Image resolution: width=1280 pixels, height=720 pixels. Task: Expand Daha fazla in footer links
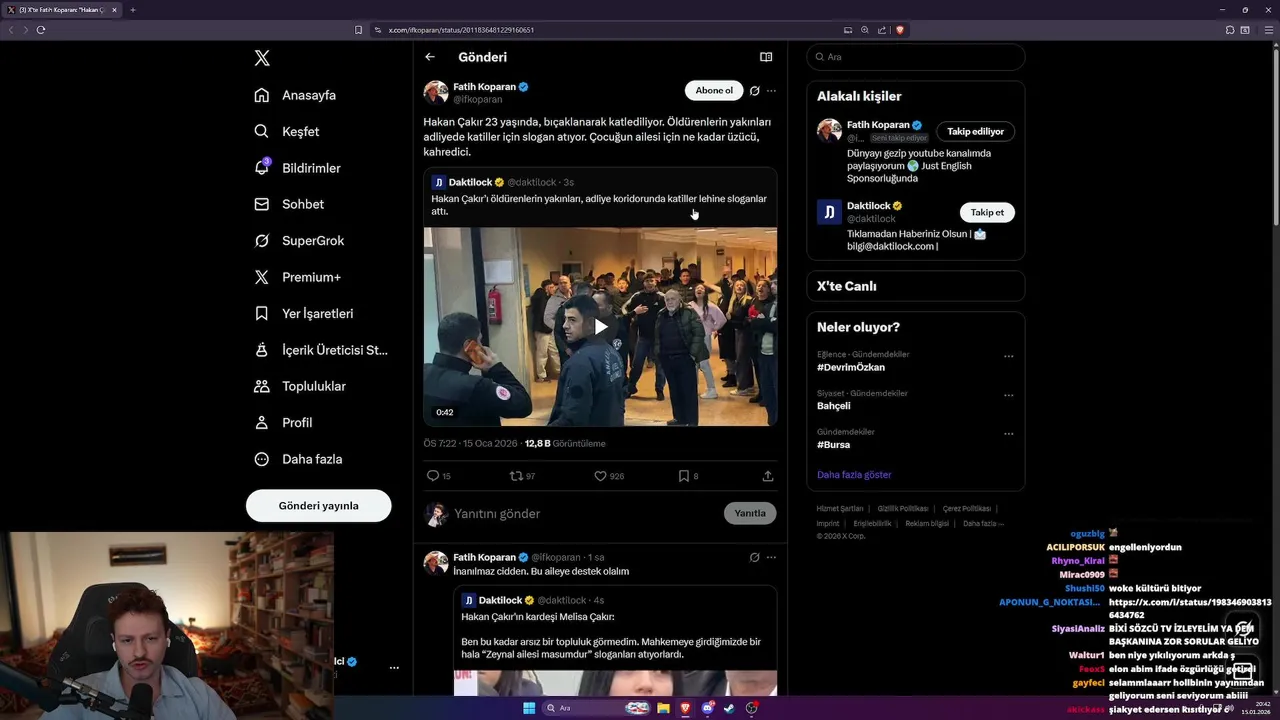(x=983, y=524)
